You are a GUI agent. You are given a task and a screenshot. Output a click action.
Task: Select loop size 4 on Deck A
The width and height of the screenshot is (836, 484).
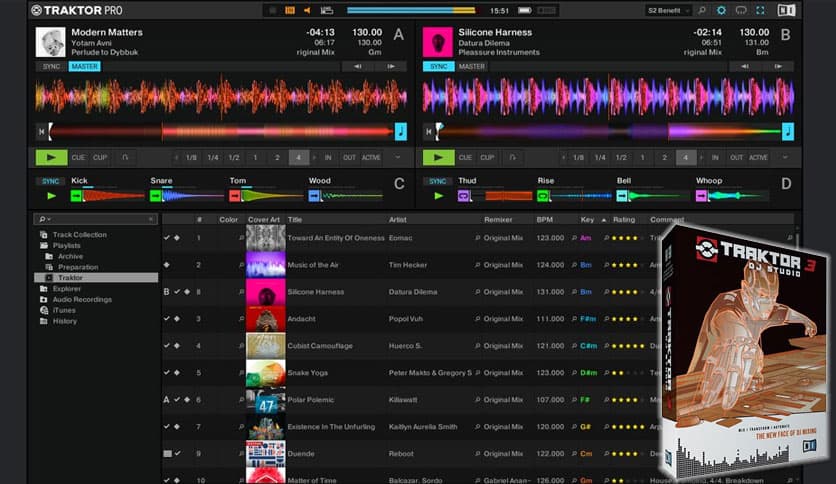[299, 157]
